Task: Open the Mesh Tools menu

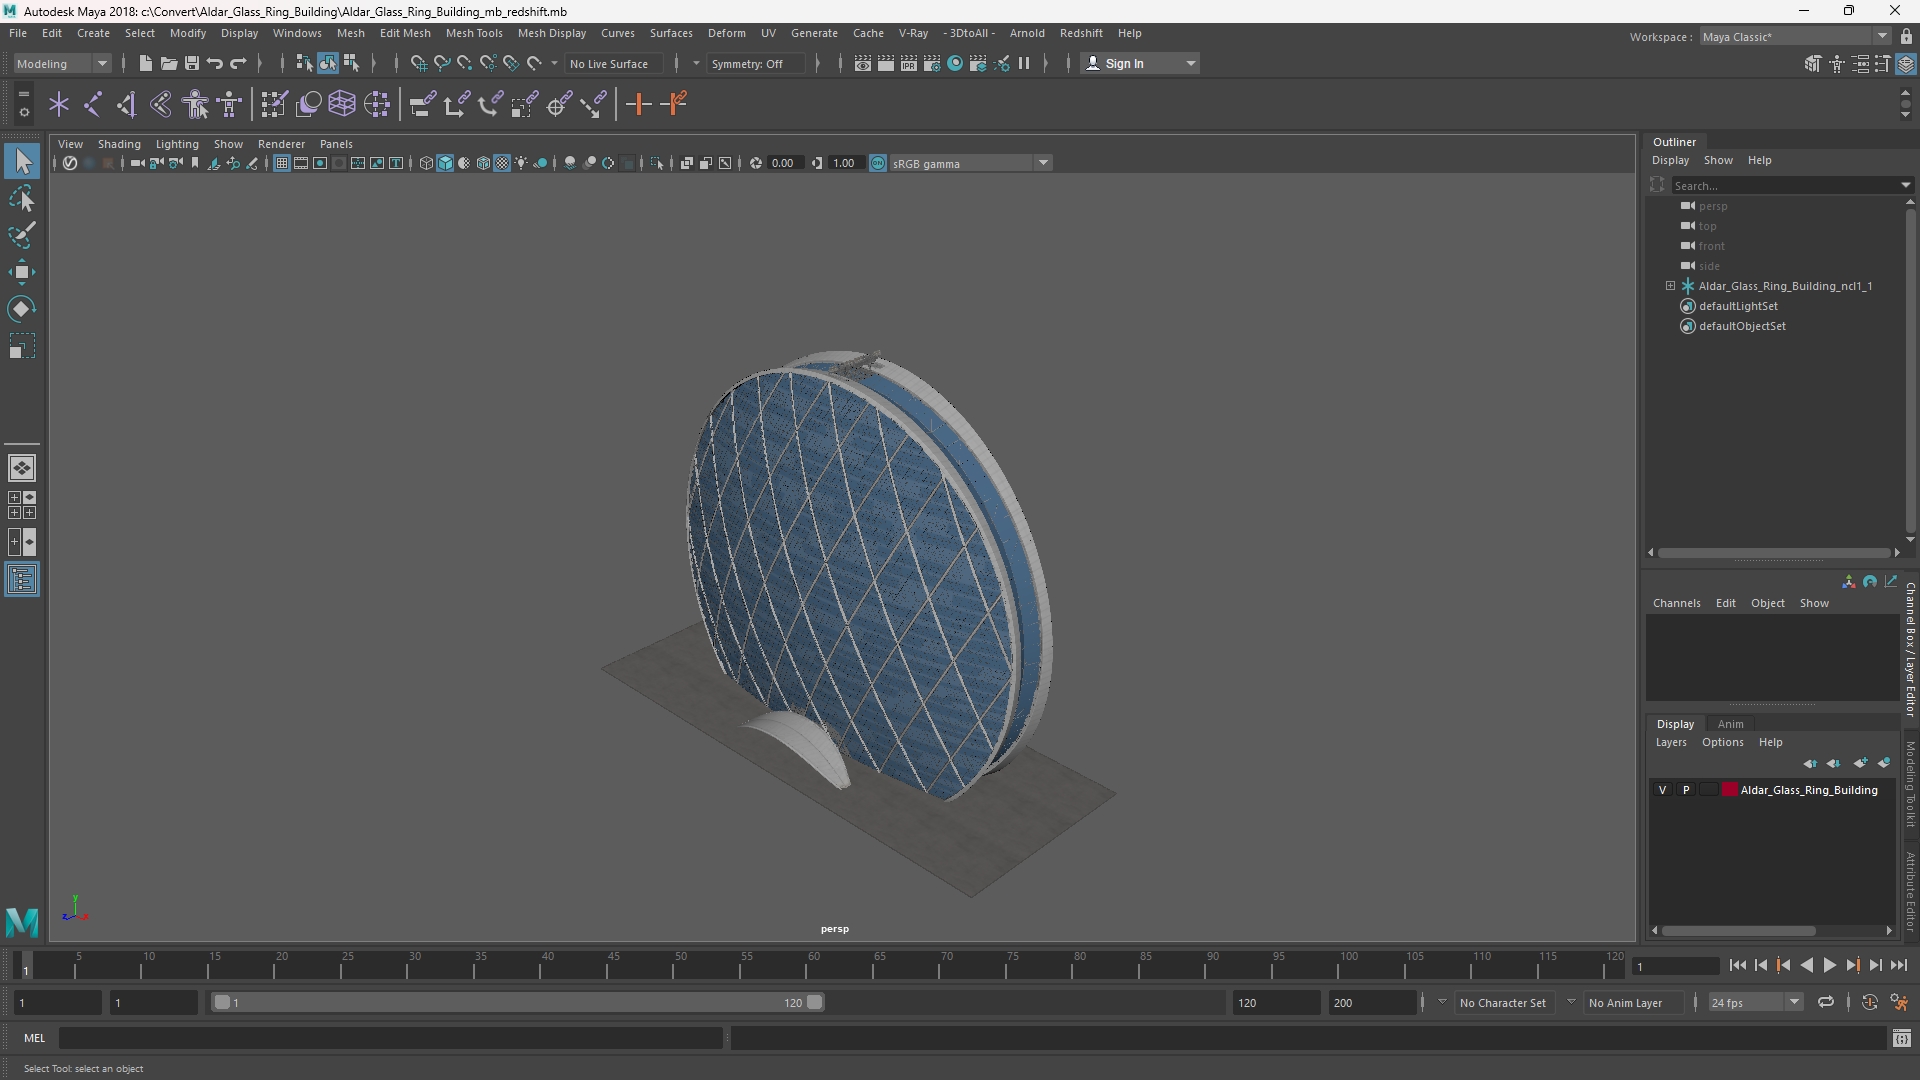Action: (473, 33)
